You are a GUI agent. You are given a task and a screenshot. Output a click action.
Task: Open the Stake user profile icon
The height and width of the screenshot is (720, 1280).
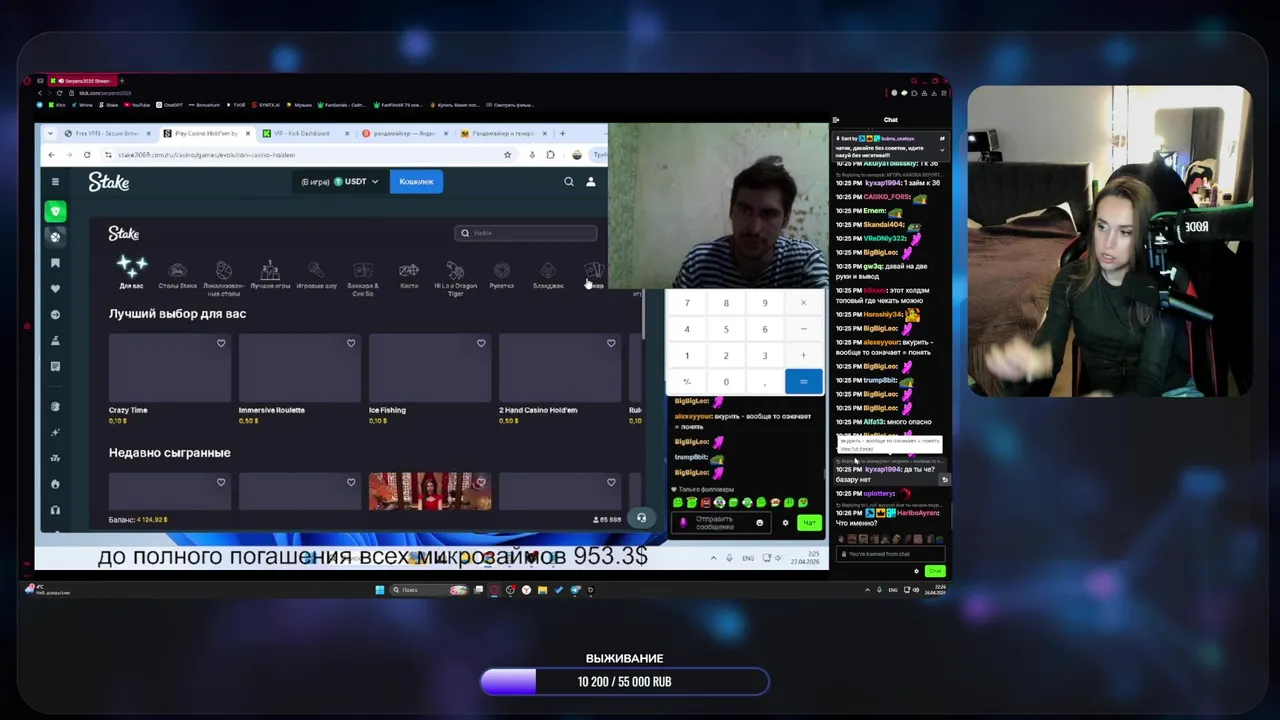click(x=591, y=182)
